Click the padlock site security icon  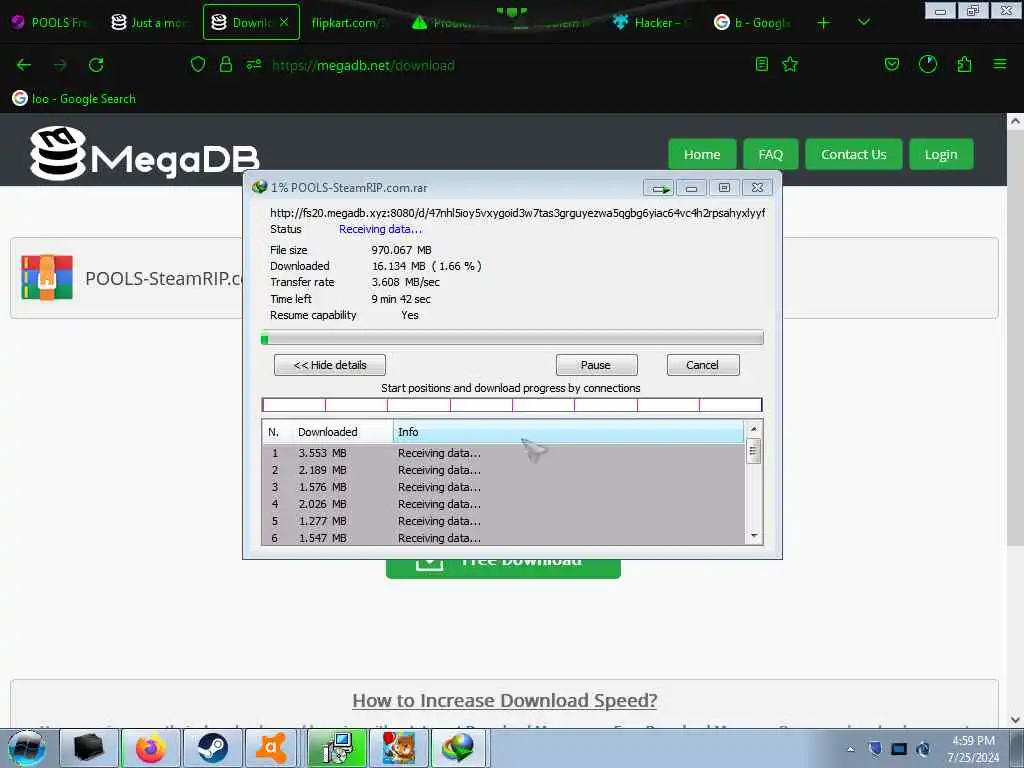(226, 64)
